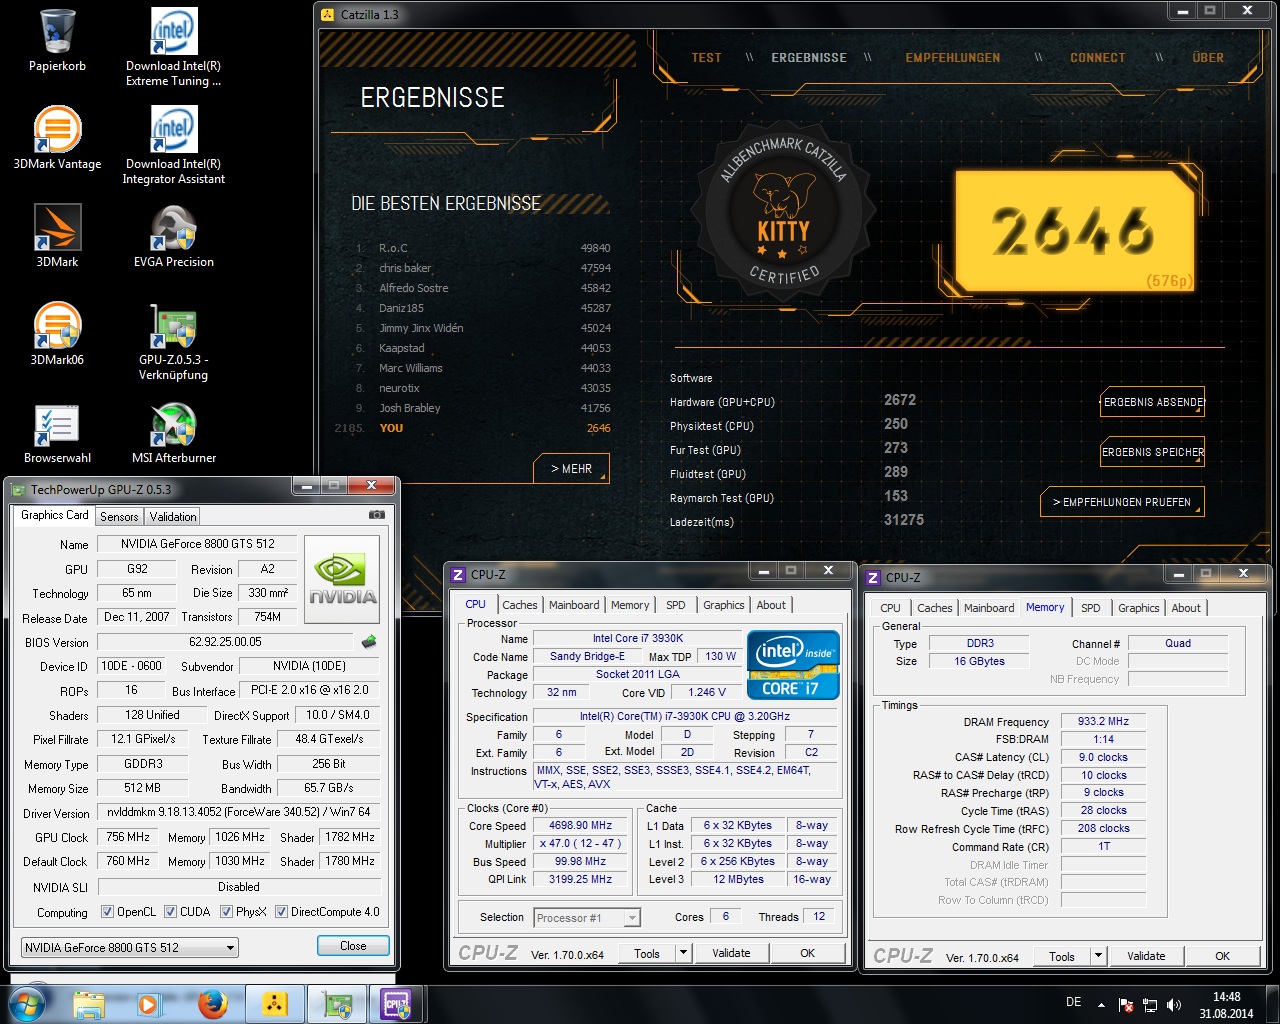Open Mainboard tab in left CPU-Z

pyautogui.click(x=574, y=605)
